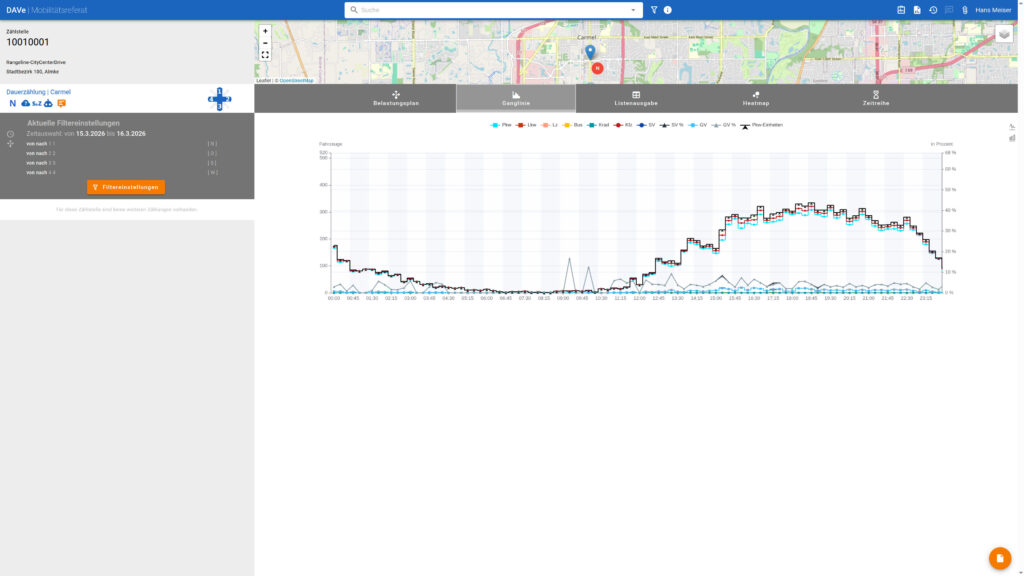This screenshot has width=1024, height=576.
Task: Click the orange comment icon under Dauerzählung
Action: pos(61,103)
